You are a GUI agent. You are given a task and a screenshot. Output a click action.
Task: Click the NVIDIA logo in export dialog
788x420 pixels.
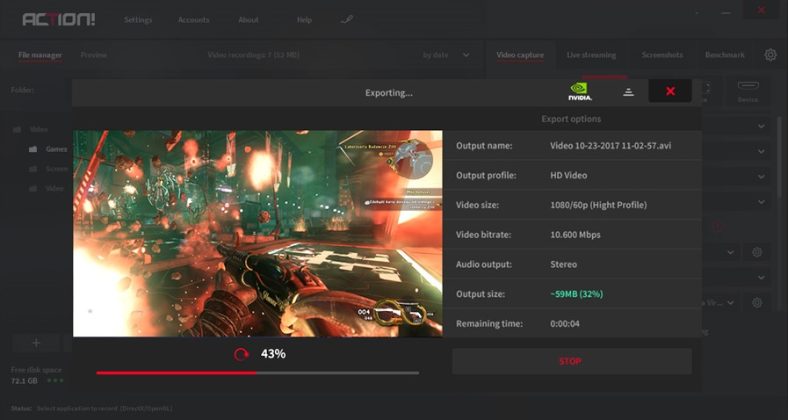pos(579,91)
